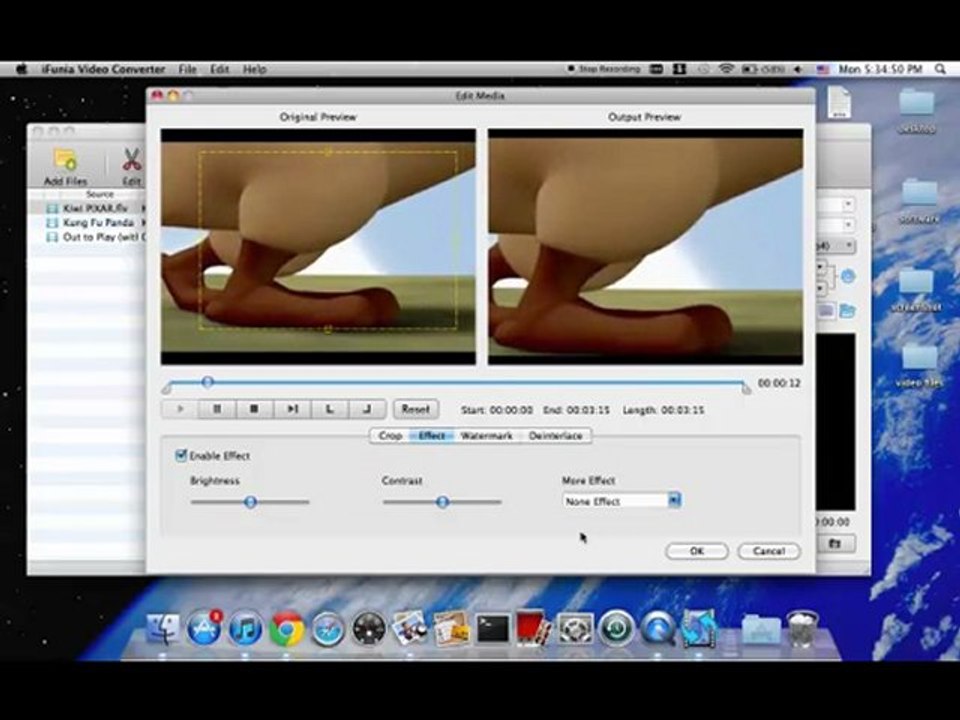Image resolution: width=960 pixels, height=720 pixels.
Task: Click the top crop handle in Original Preview
Action: [328, 152]
